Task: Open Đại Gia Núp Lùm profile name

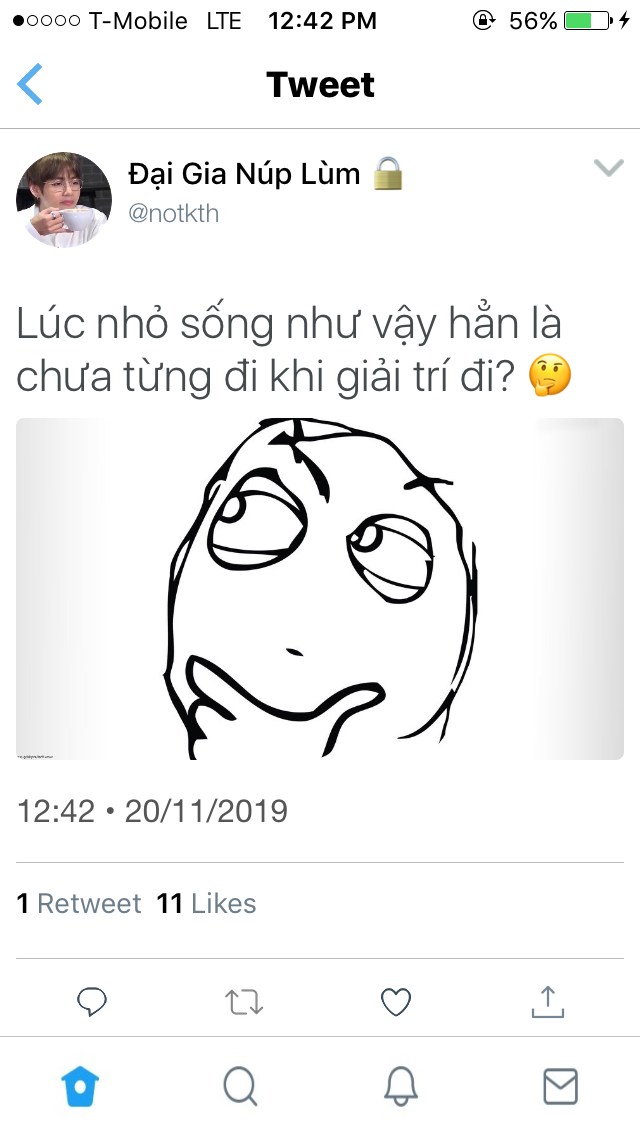Action: pos(244,174)
